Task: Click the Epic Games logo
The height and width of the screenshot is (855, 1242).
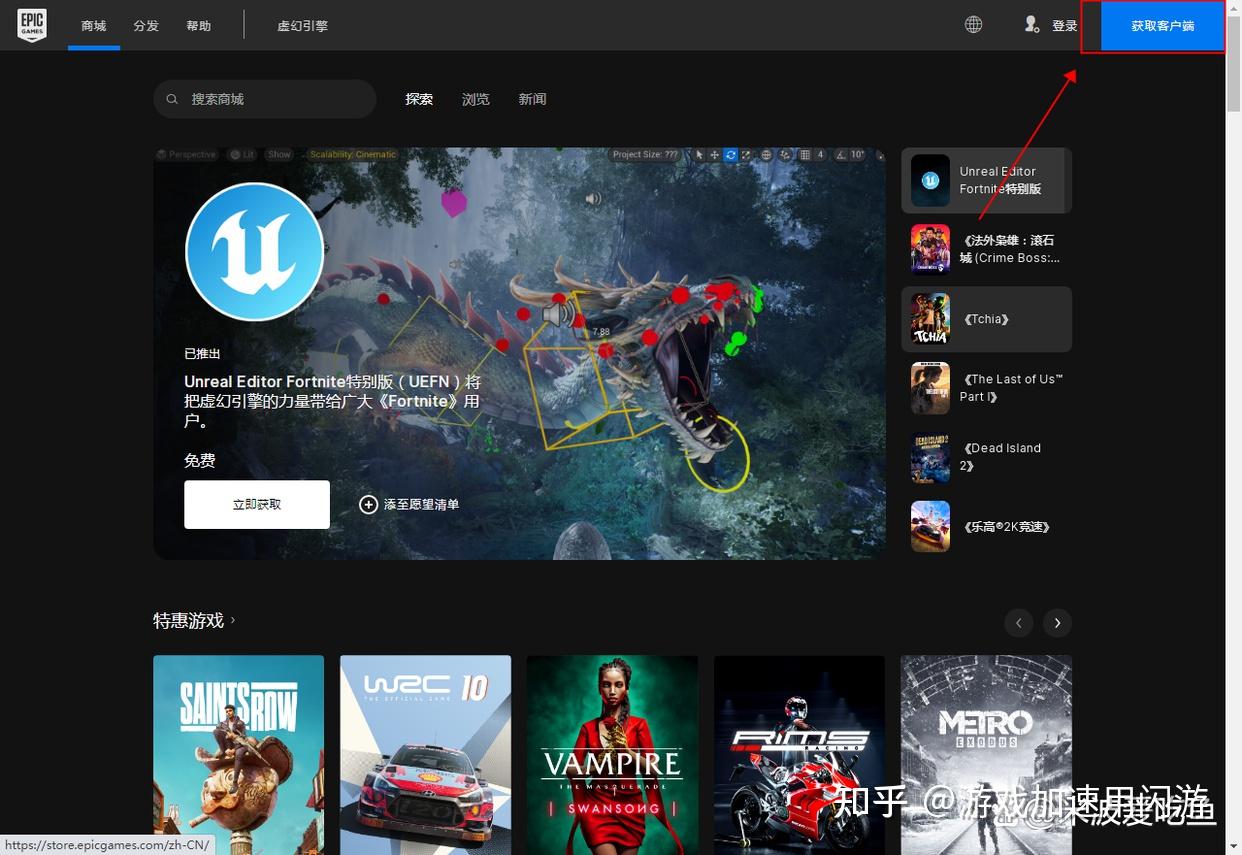Action: [x=32, y=25]
